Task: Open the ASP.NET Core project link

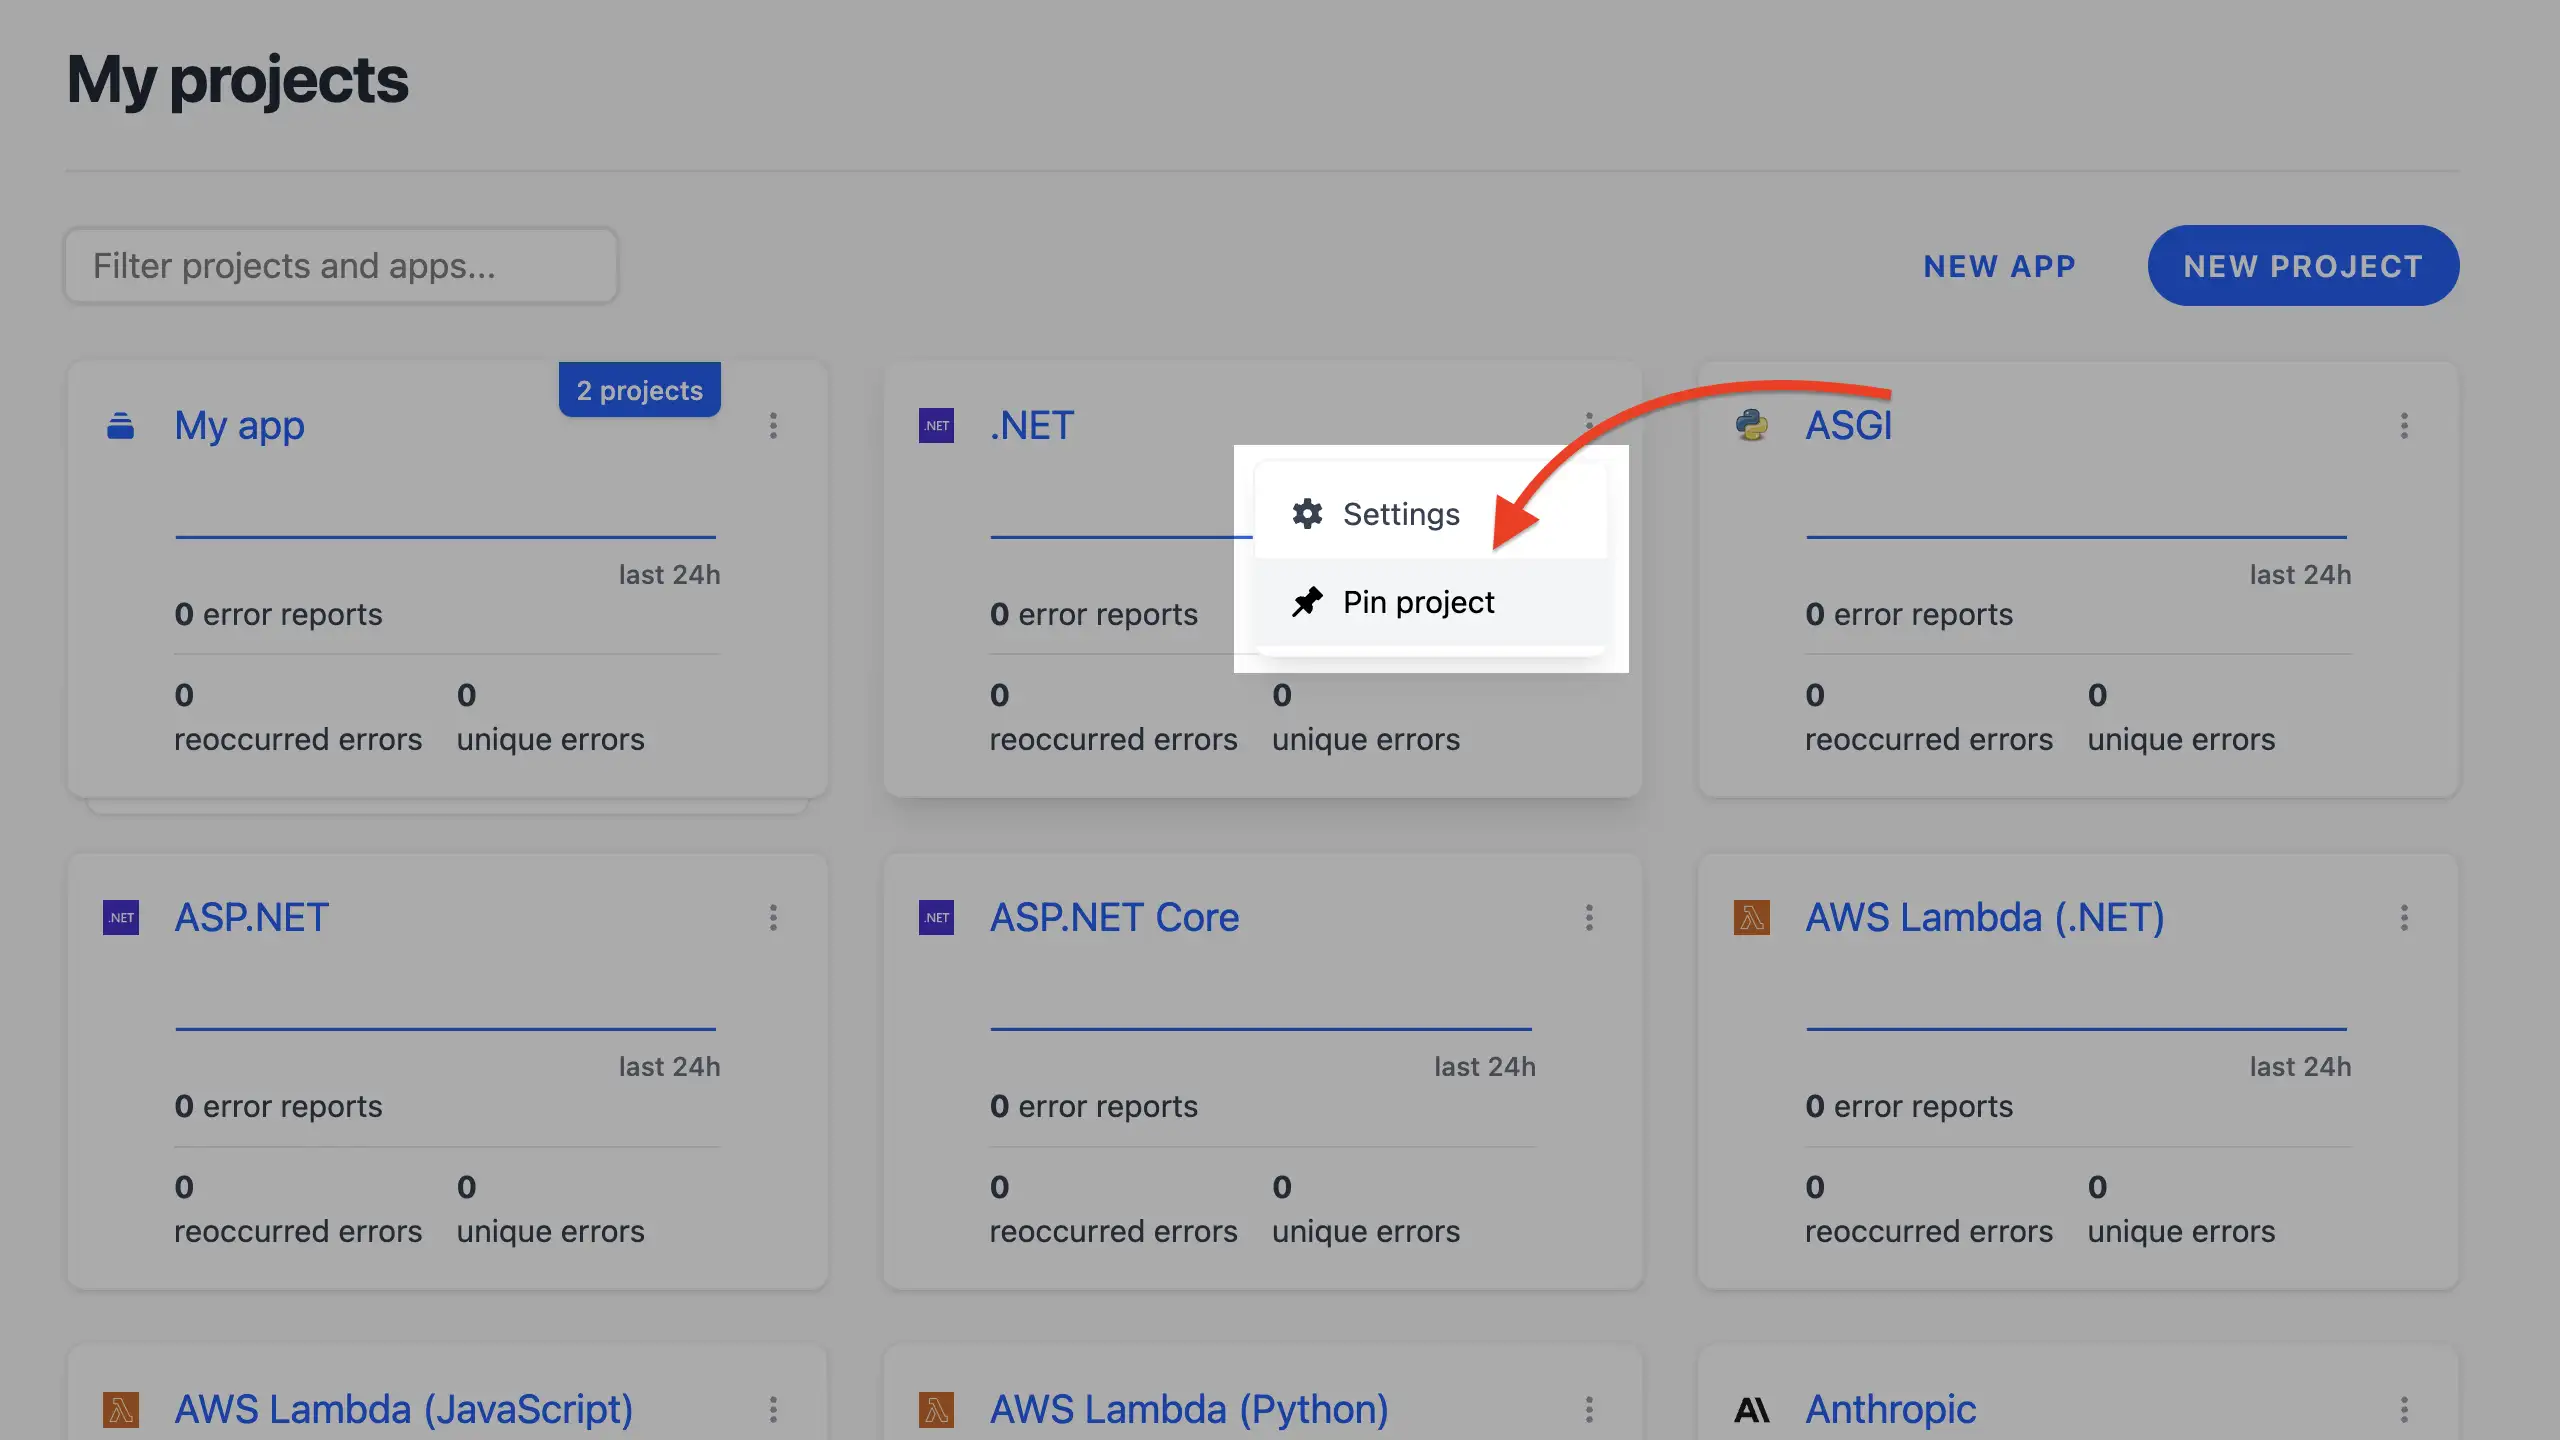Action: tap(1114, 918)
